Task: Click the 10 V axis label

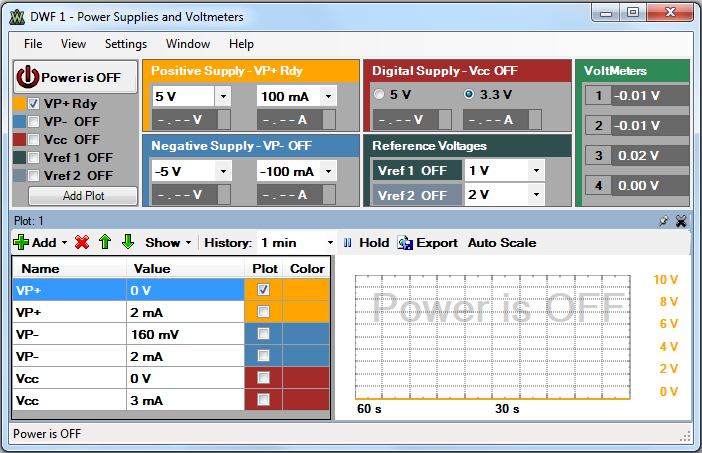Action: click(x=665, y=280)
